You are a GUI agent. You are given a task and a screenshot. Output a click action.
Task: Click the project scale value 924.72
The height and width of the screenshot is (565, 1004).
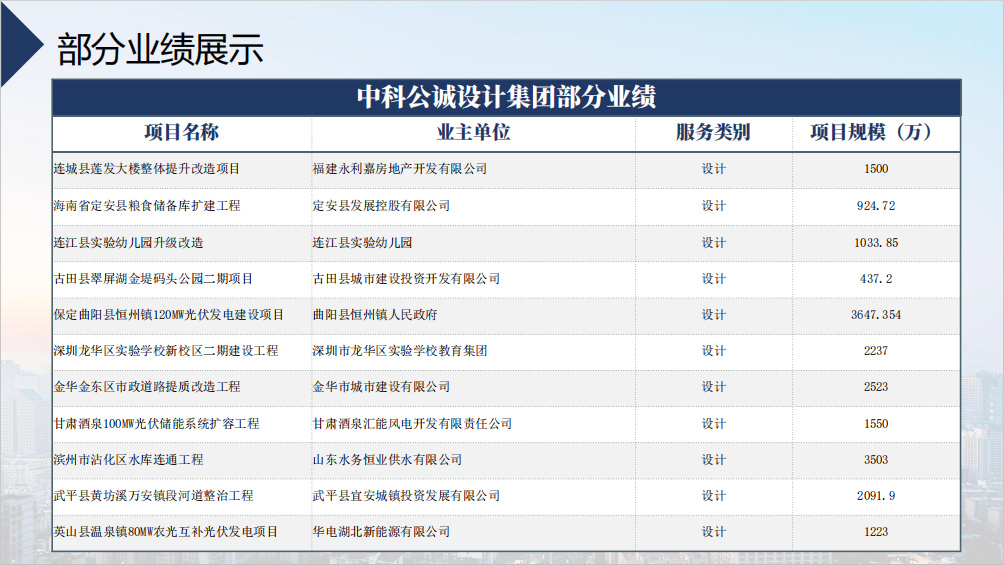point(875,206)
